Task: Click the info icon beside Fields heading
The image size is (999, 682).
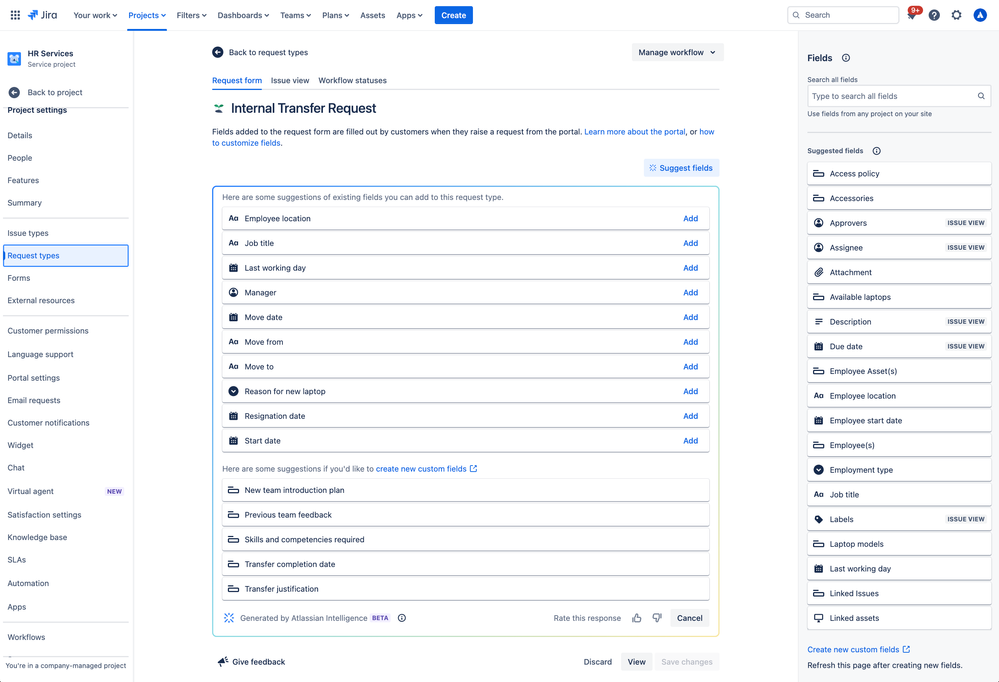Action: coord(846,58)
